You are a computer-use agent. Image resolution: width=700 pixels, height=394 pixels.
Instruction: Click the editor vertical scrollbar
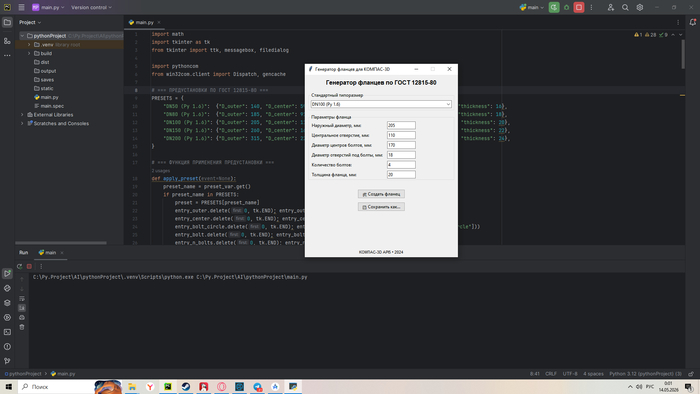click(683, 54)
